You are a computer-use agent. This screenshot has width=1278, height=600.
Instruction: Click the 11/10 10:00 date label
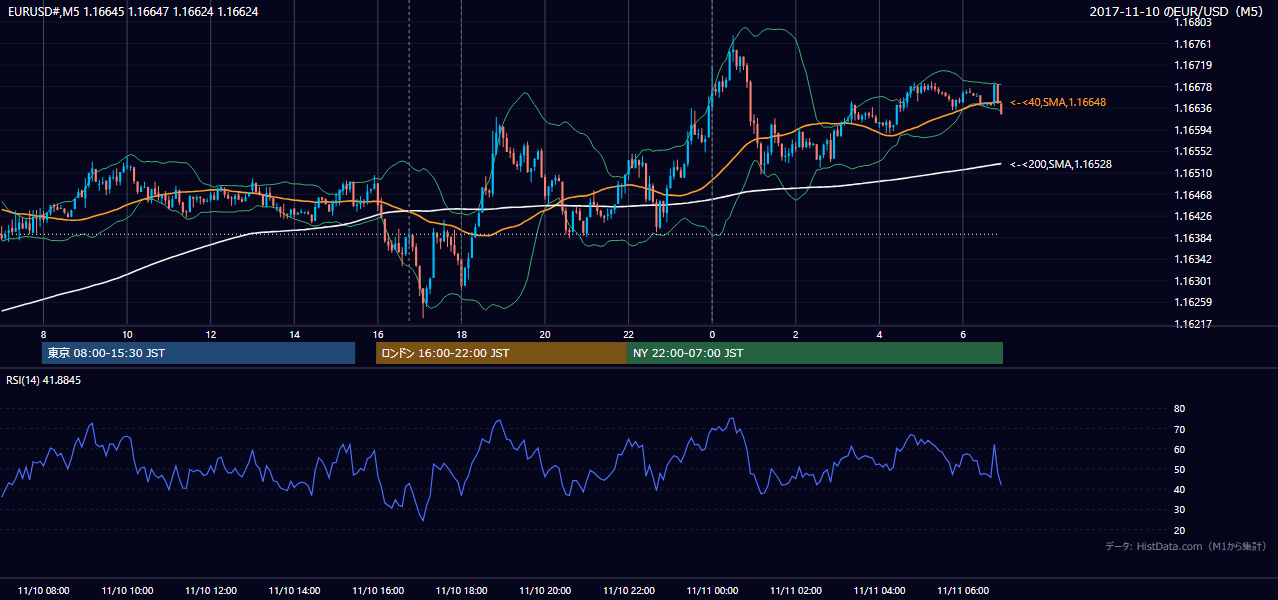tap(127, 591)
